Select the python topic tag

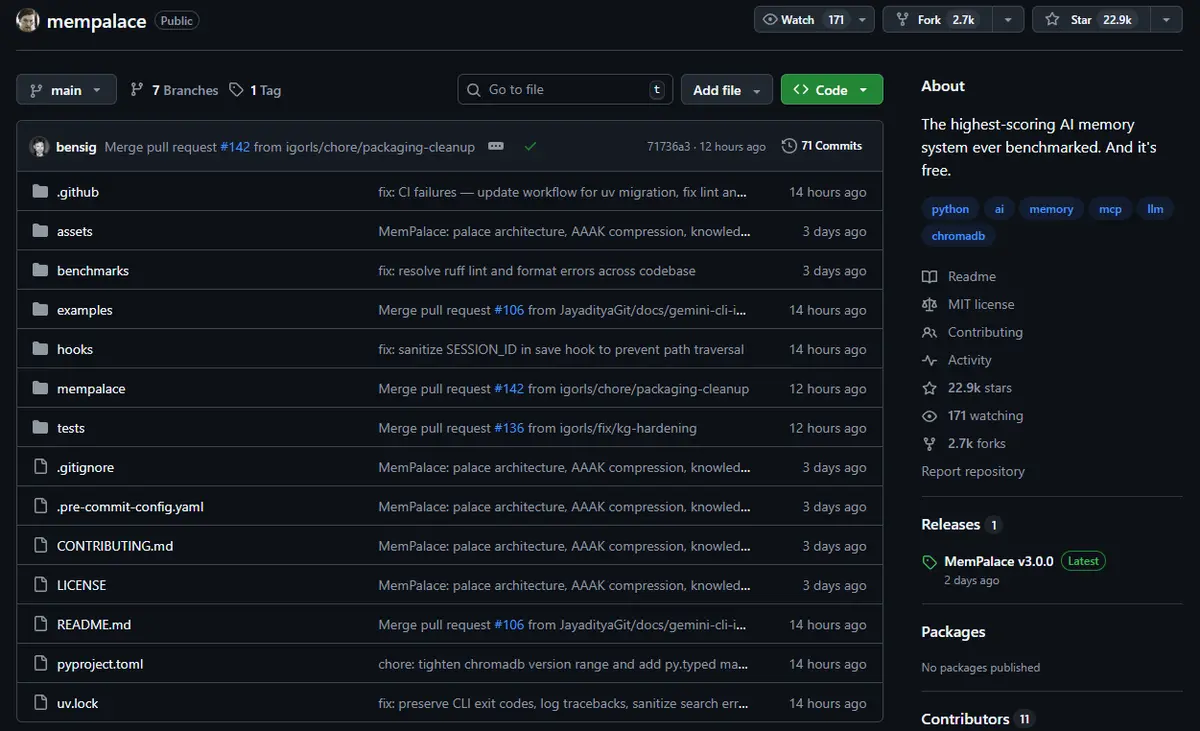tap(950, 209)
